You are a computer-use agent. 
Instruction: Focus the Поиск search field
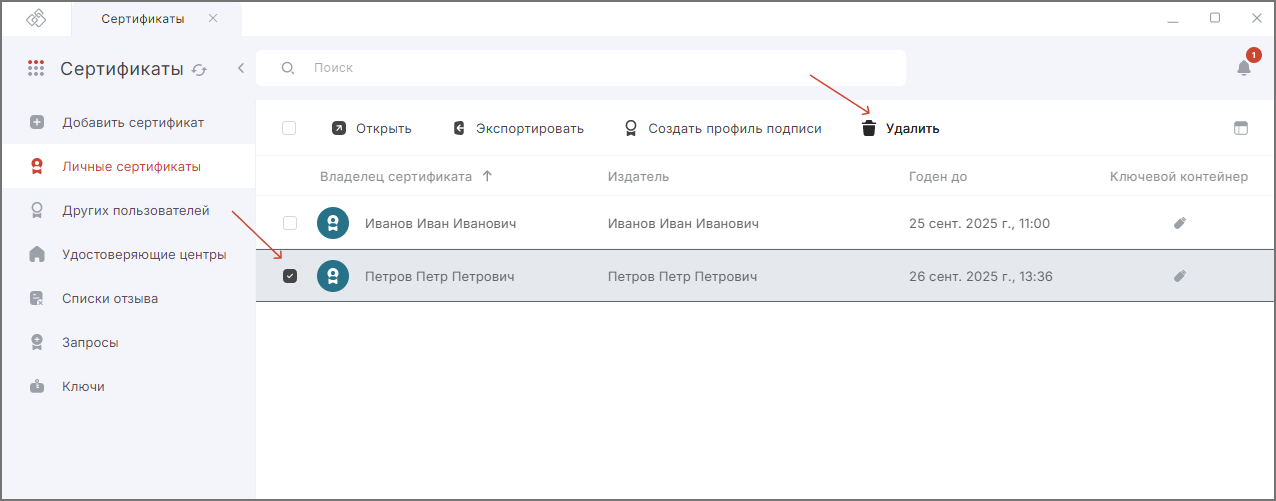point(581,68)
